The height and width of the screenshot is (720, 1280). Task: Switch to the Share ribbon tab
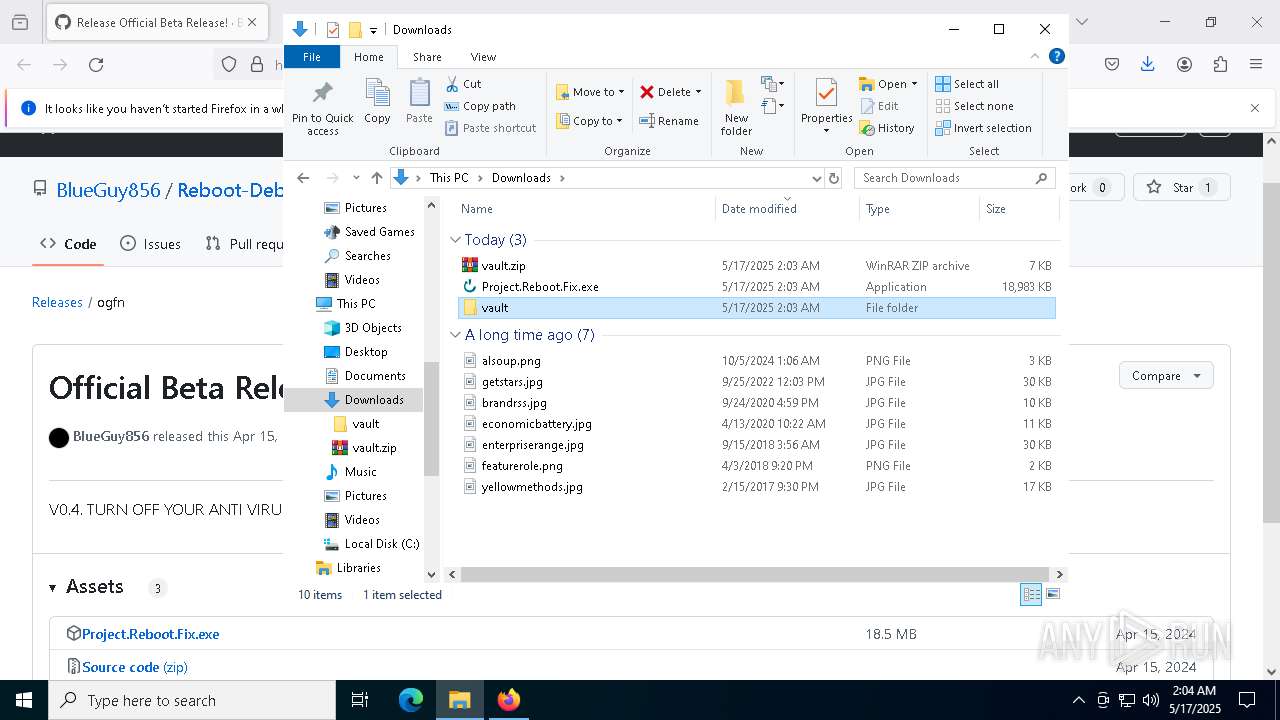pyautogui.click(x=427, y=57)
